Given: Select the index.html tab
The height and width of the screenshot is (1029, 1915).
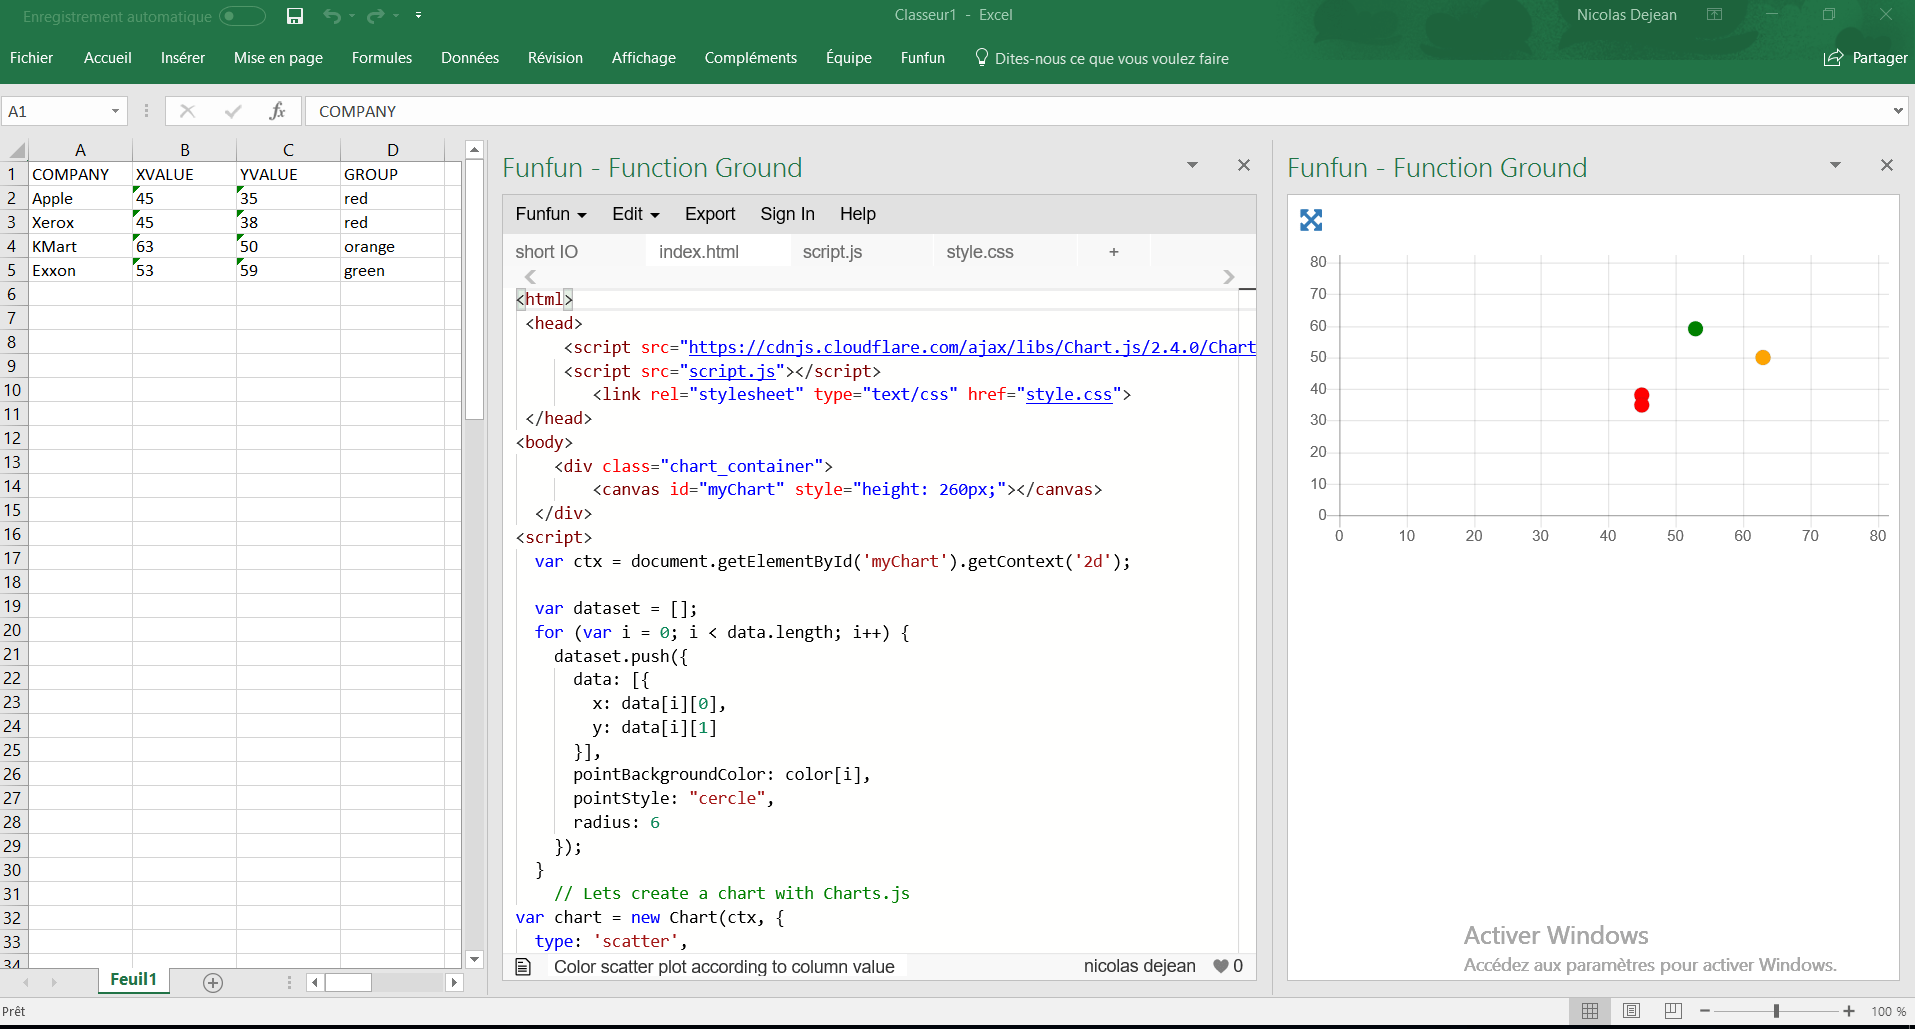Looking at the screenshot, I should (x=718, y=252).
